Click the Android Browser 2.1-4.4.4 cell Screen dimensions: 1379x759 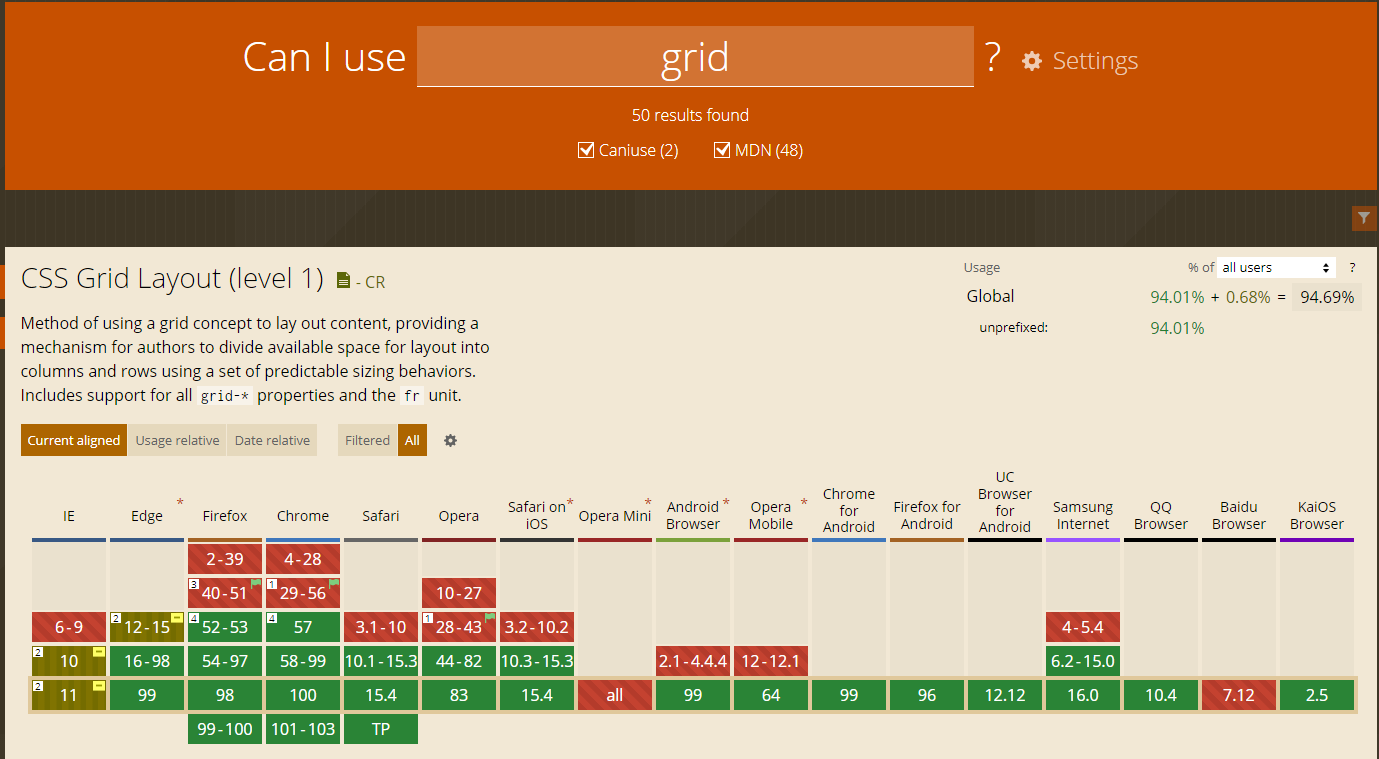pyautogui.click(x=693, y=661)
